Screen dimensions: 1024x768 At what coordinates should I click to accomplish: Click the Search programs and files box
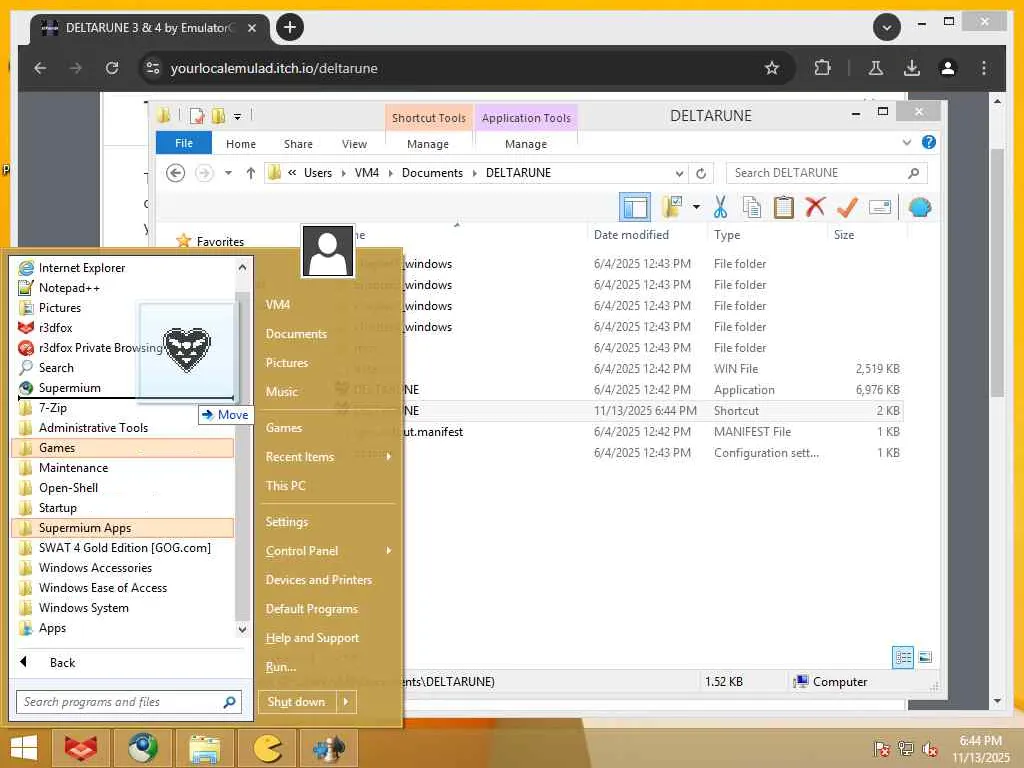tap(129, 702)
